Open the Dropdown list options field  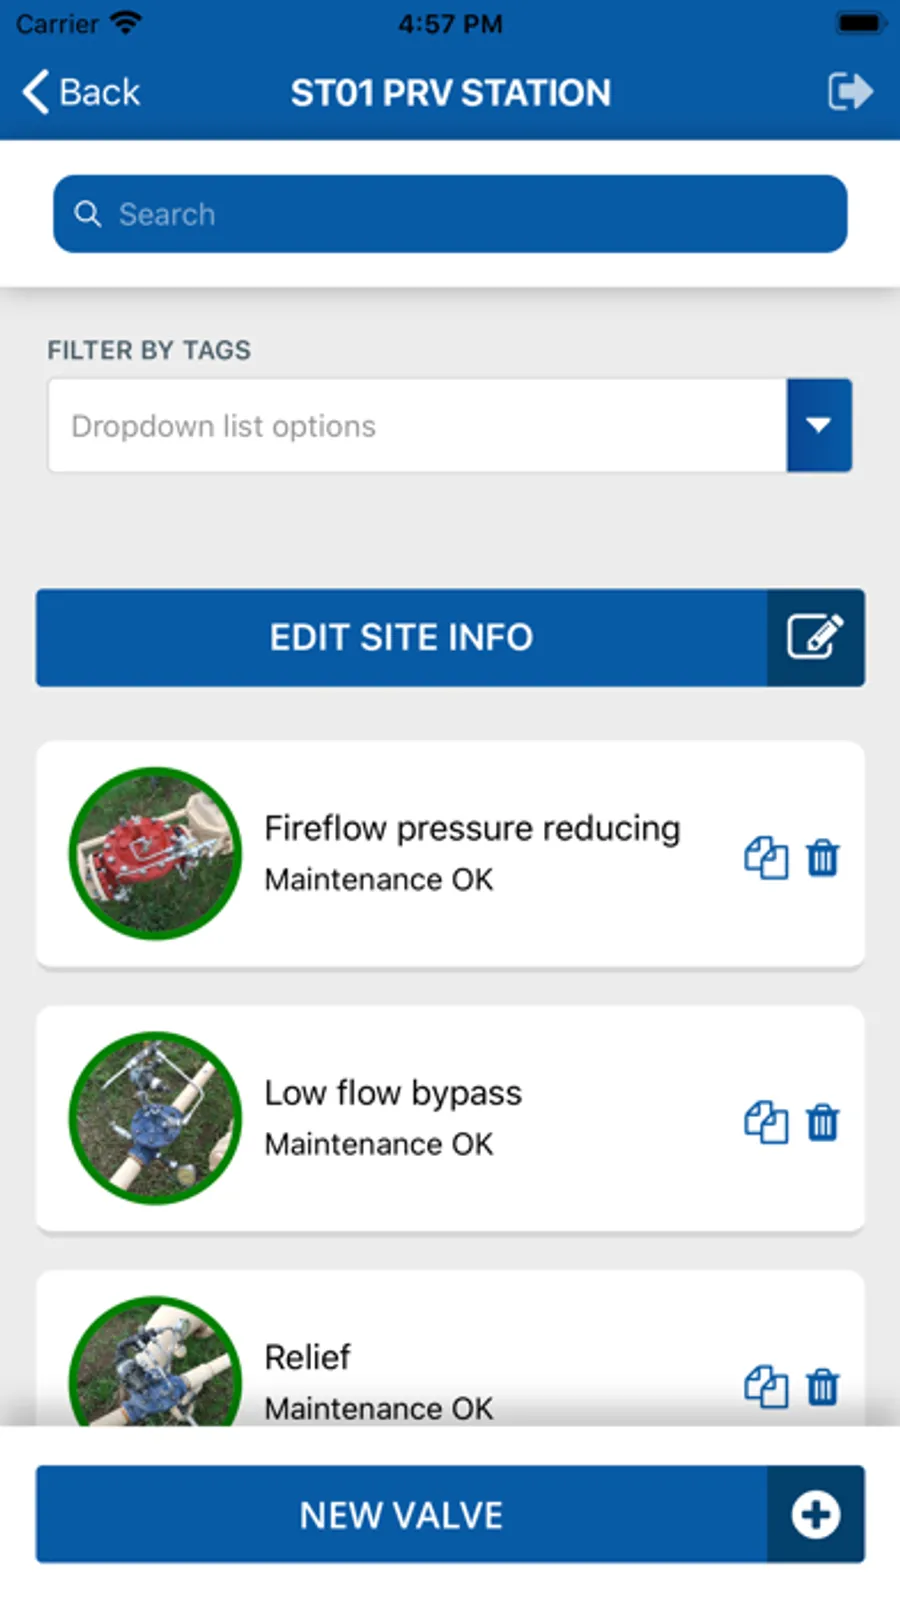pos(418,425)
